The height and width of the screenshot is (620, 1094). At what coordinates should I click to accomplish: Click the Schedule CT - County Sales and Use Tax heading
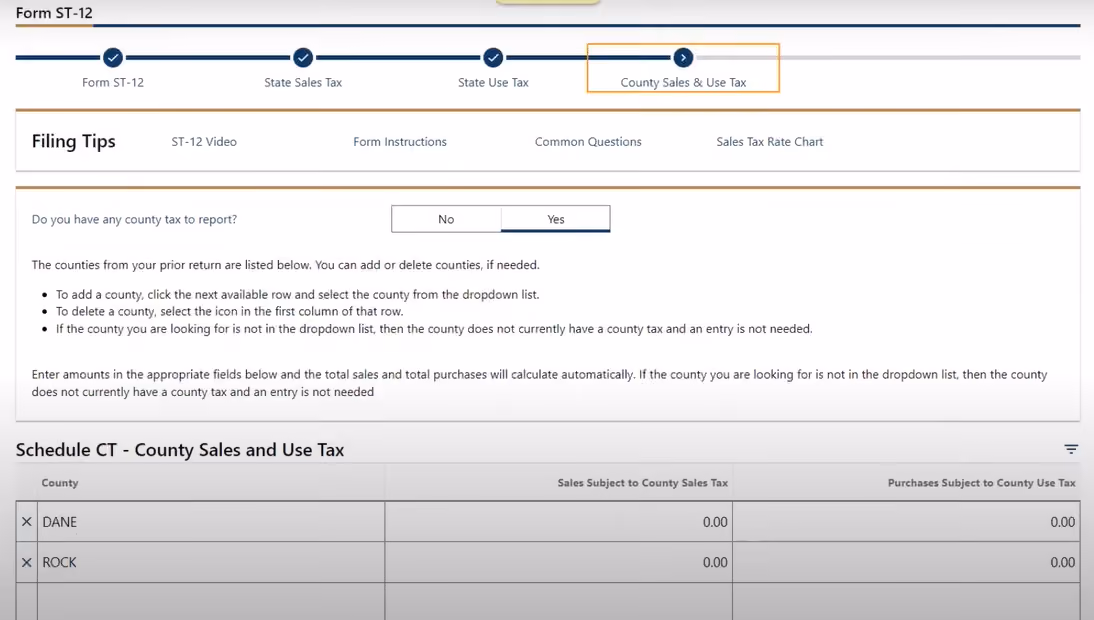tap(180, 450)
